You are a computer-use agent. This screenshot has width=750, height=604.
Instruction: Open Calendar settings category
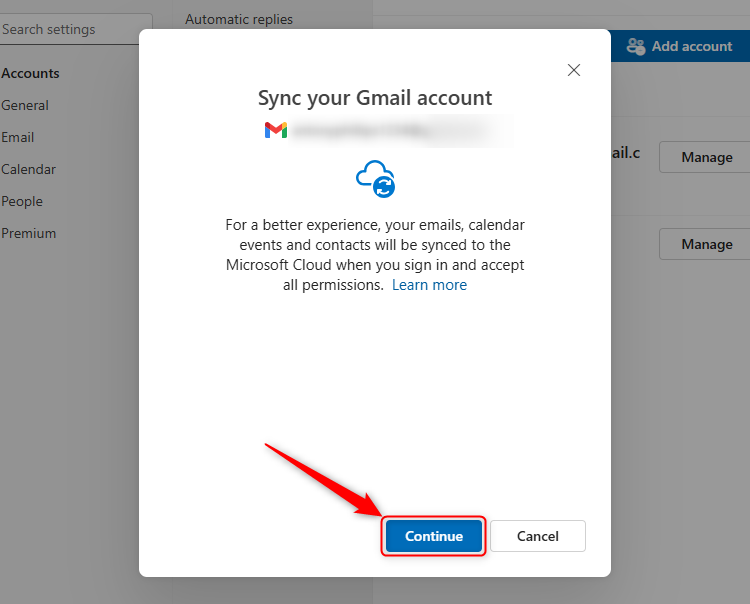(28, 169)
